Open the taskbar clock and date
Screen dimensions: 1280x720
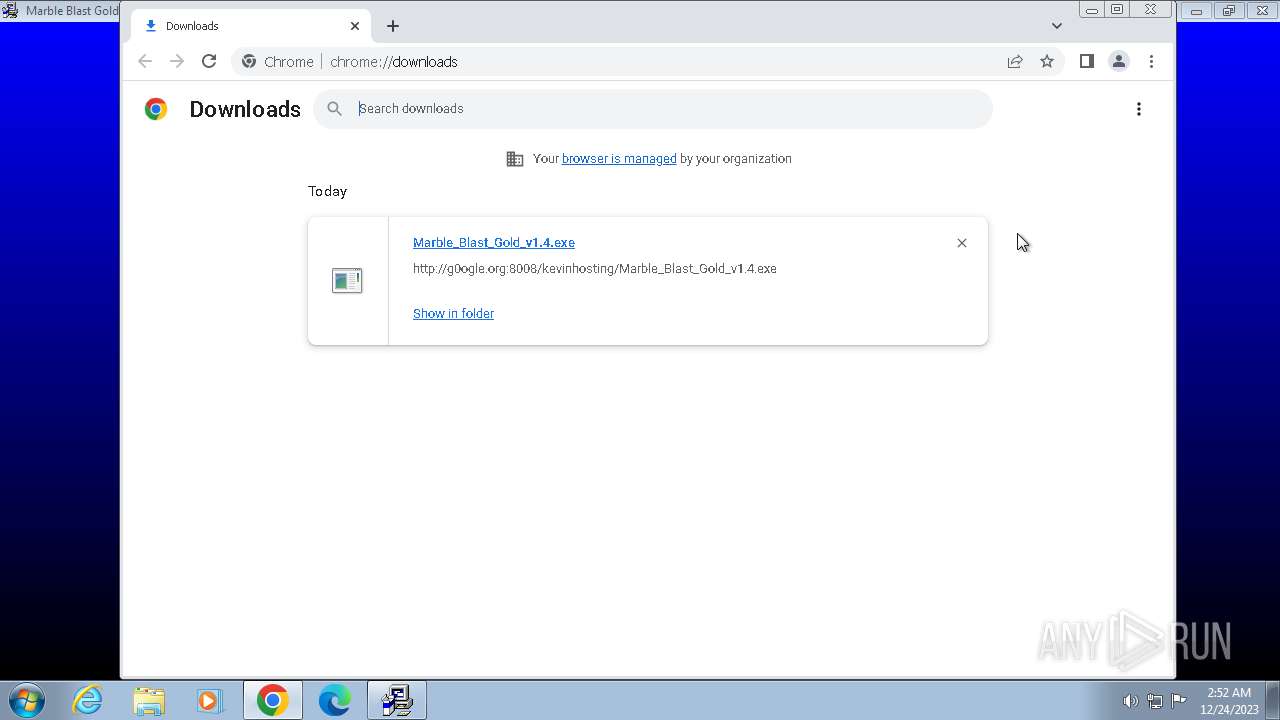click(1229, 701)
